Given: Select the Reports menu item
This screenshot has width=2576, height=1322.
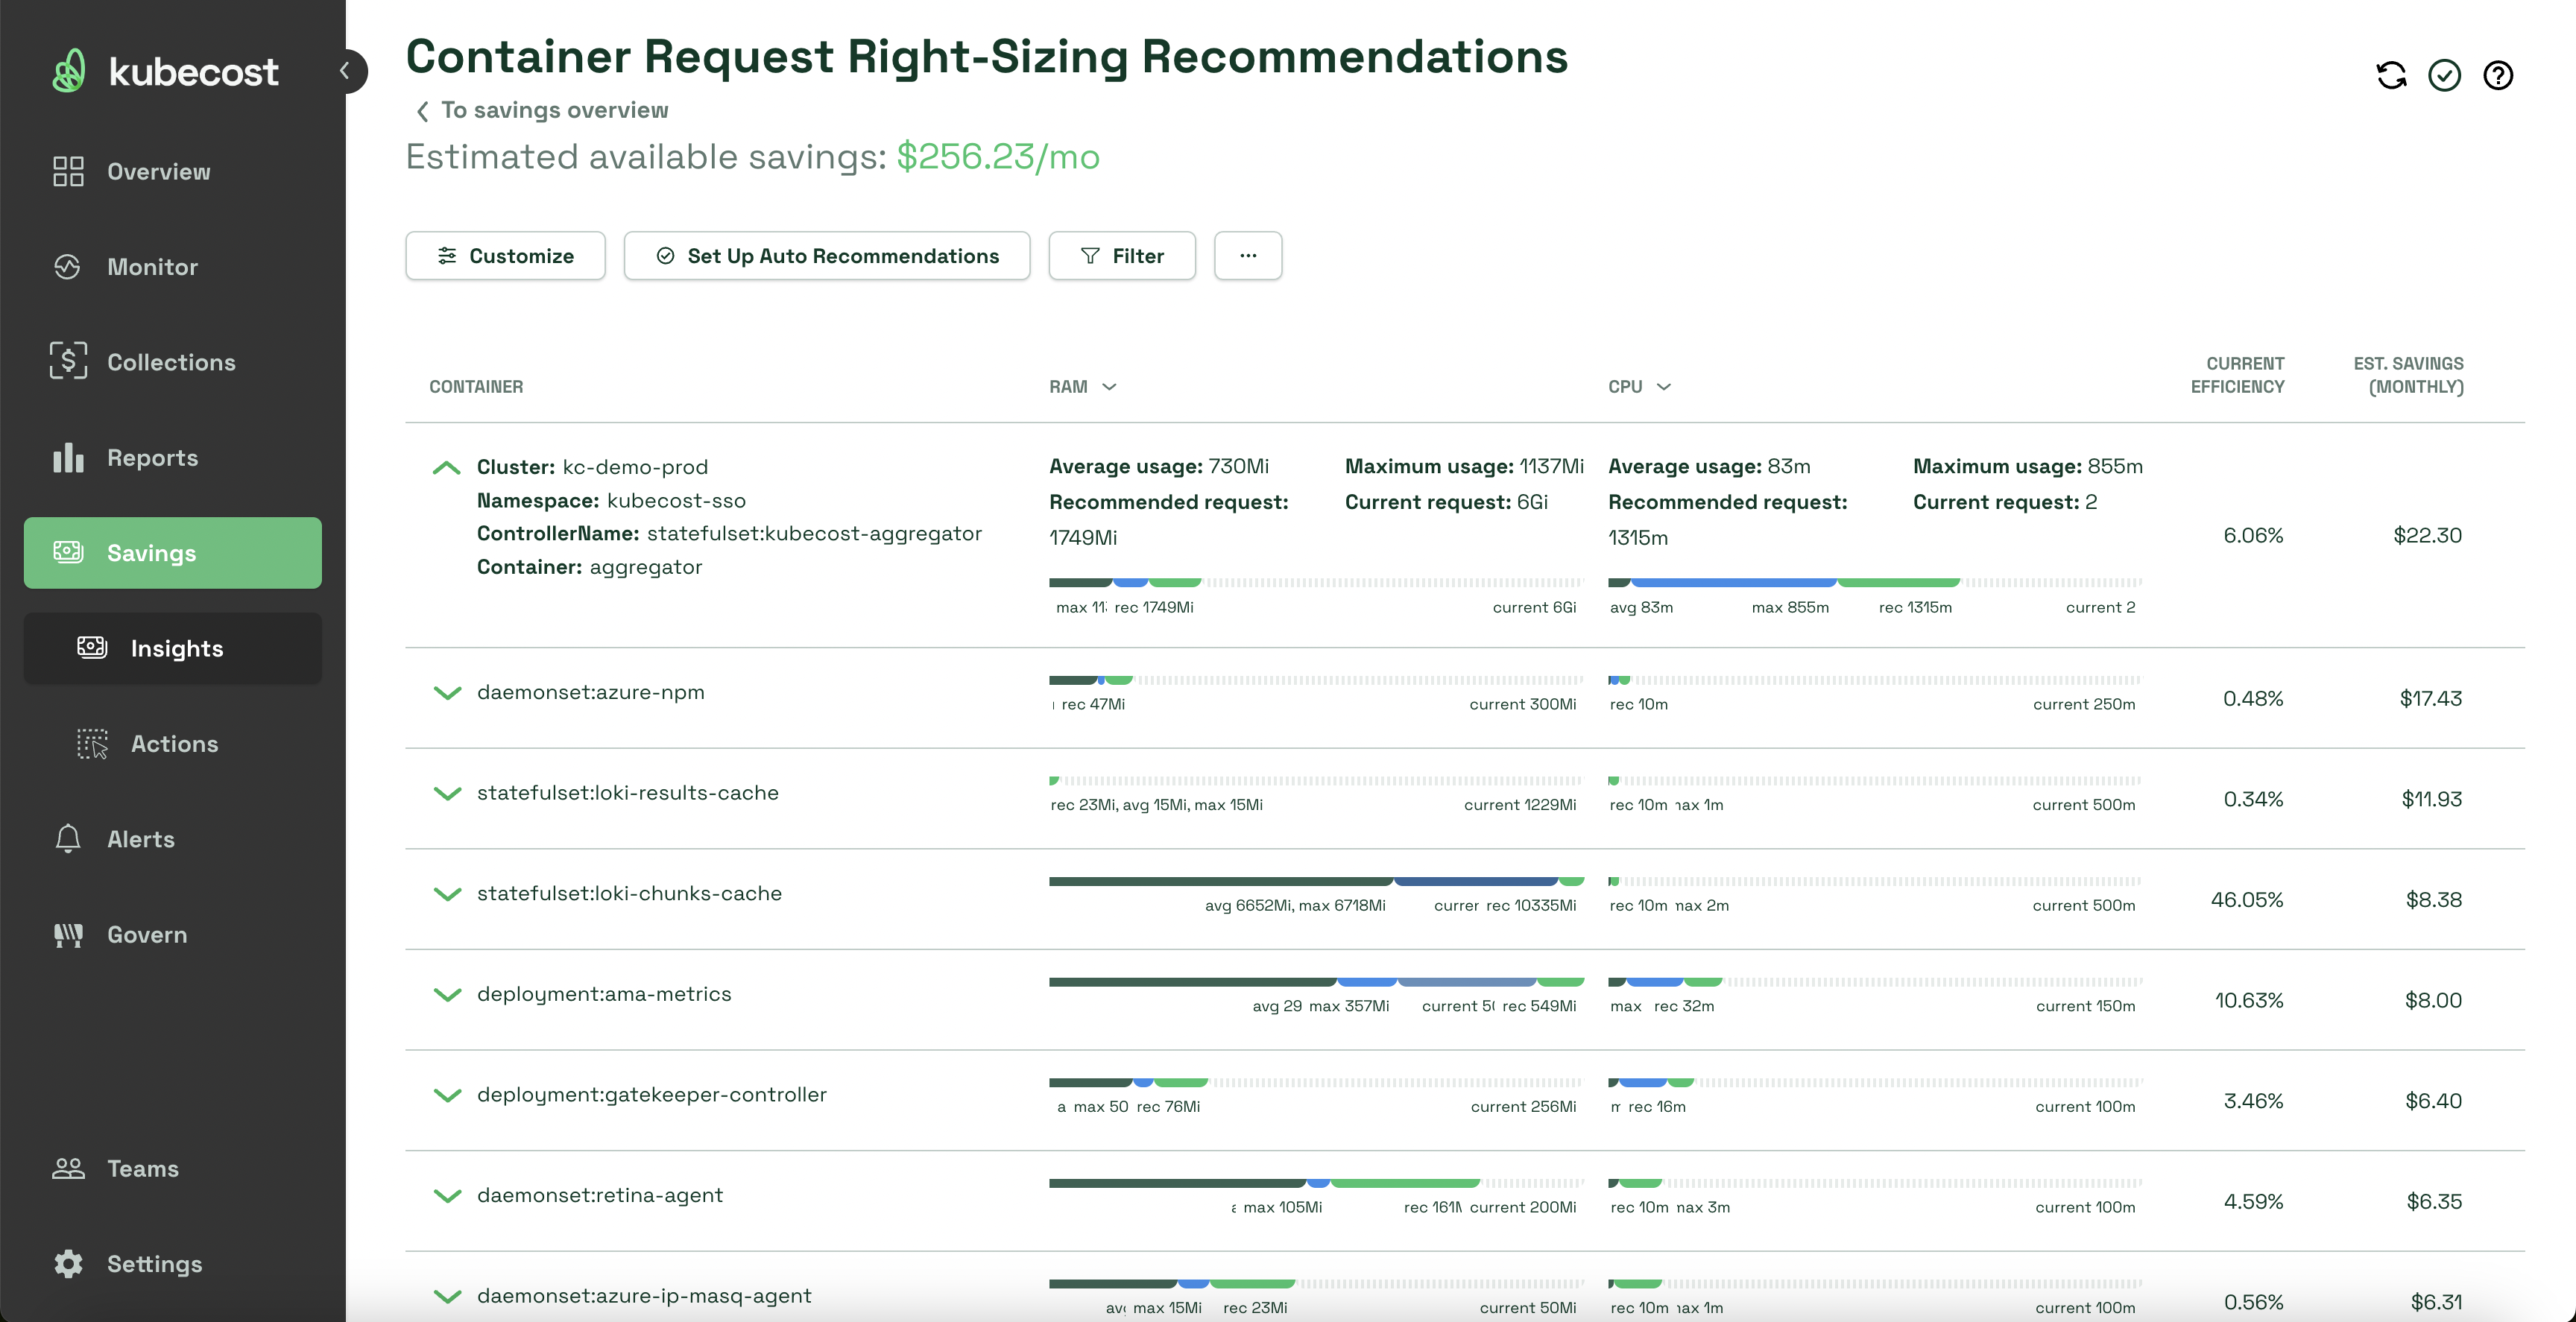Looking at the screenshot, I should coord(172,457).
